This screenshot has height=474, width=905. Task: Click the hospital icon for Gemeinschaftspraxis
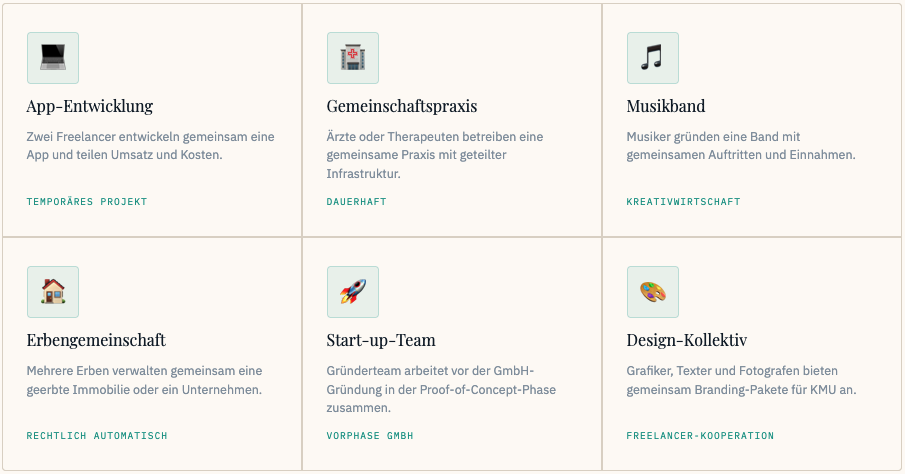point(353,58)
